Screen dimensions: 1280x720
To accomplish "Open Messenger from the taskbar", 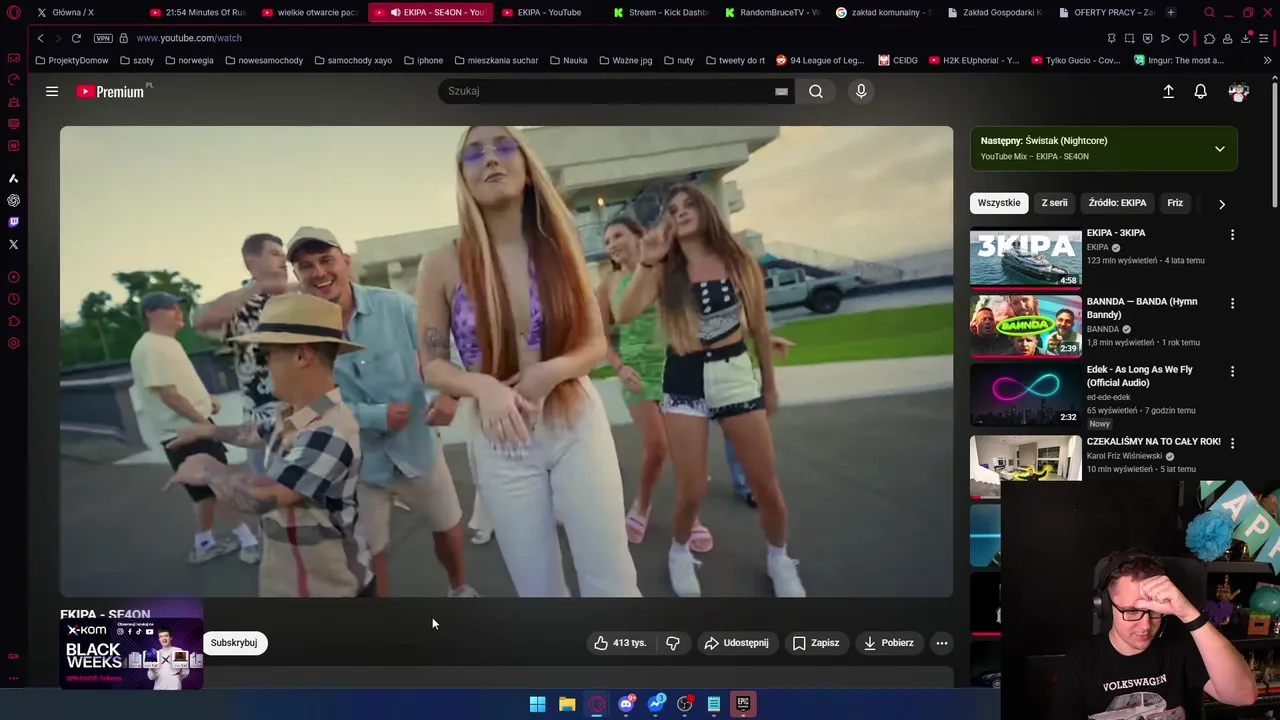I will [x=655, y=704].
